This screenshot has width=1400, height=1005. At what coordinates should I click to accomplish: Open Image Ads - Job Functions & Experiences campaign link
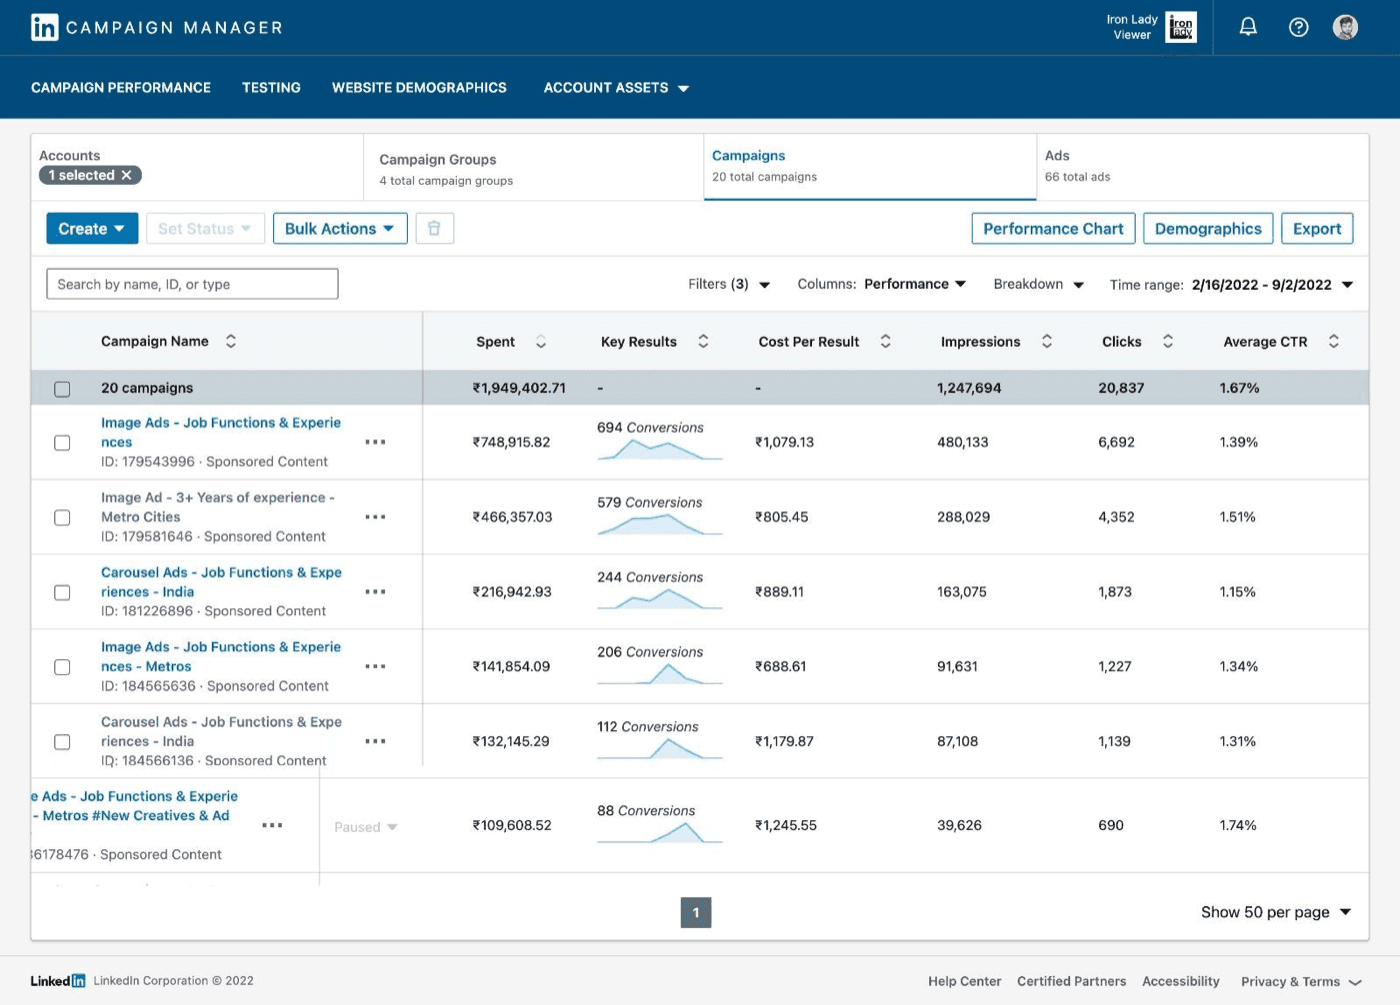221,432
